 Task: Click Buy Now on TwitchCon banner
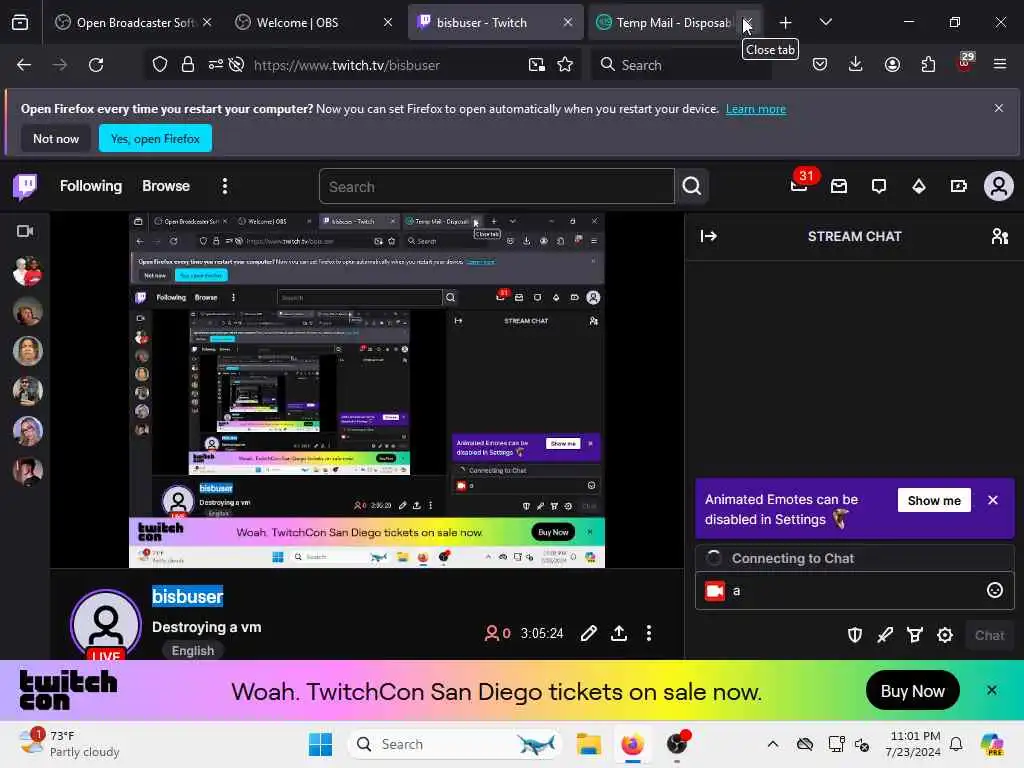[912, 691]
